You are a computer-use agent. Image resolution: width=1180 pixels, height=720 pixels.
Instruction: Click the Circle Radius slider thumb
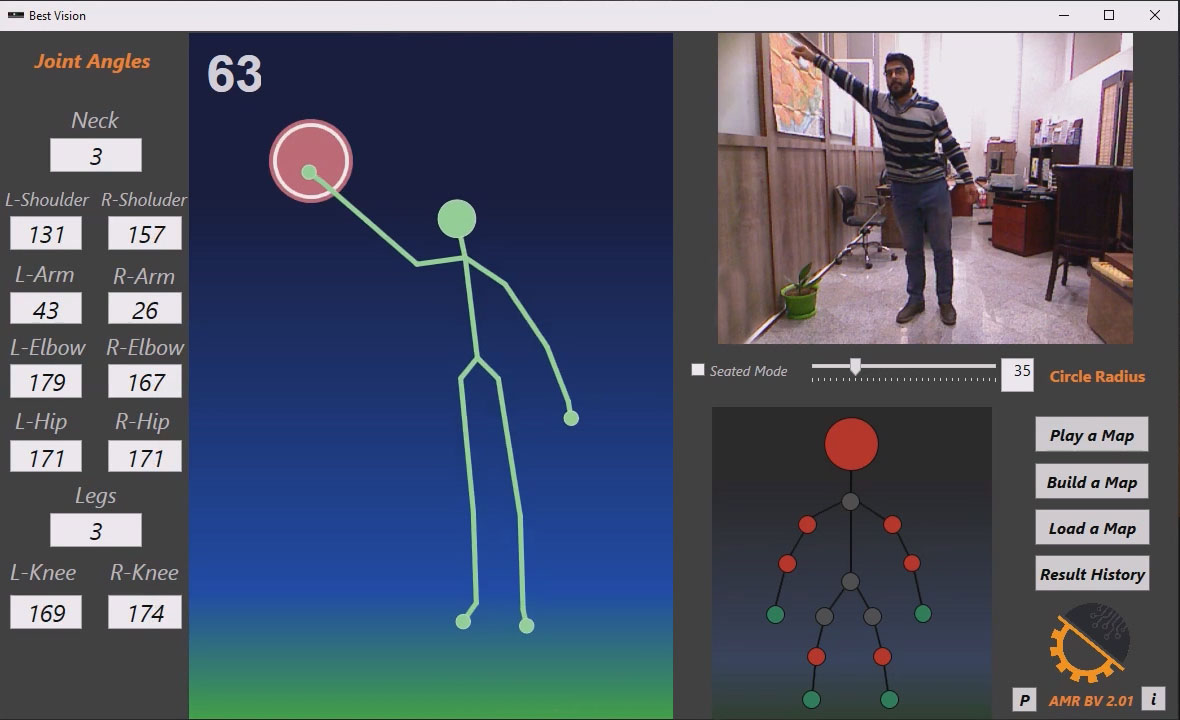click(855, 367)
